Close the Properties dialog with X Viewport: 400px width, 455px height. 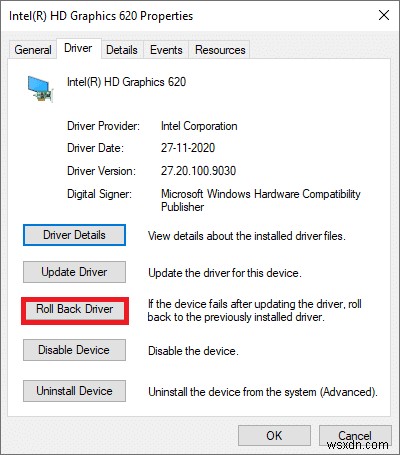click(384, 15)
